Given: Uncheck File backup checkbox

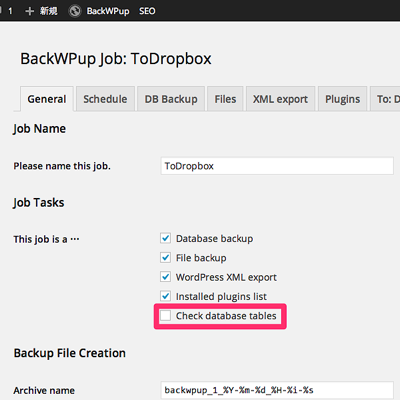Looking at the screenshot, I should 165,258.
